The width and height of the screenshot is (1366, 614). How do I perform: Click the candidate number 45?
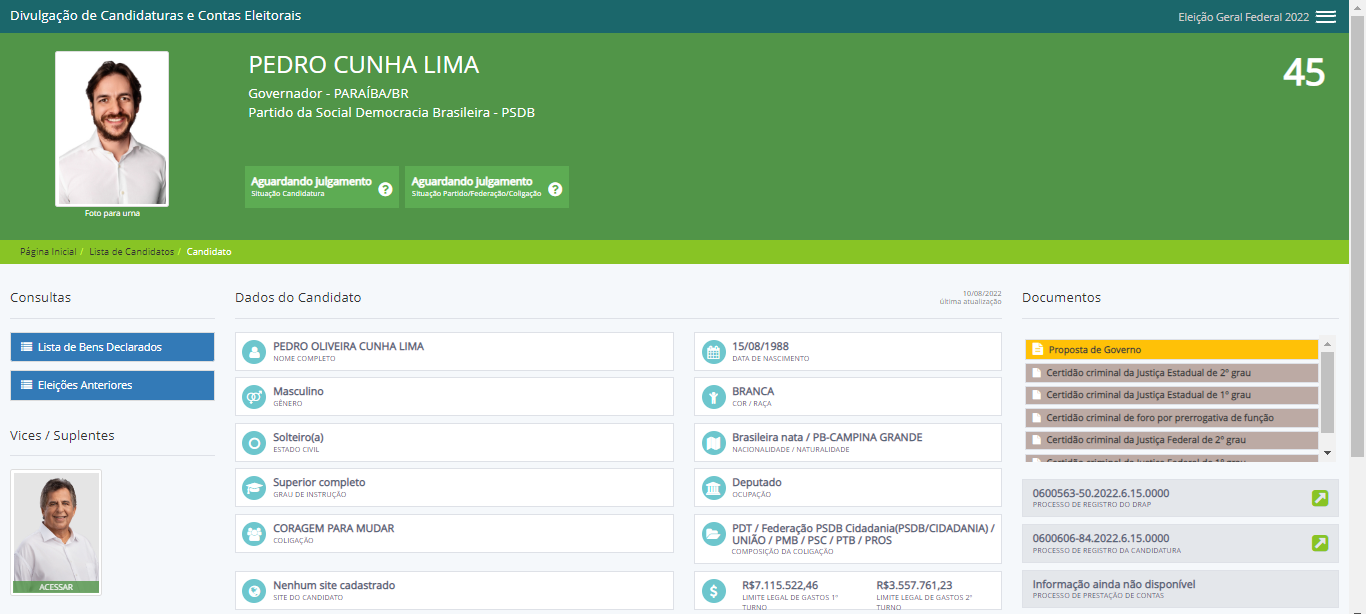click(x=1304, y=73)
